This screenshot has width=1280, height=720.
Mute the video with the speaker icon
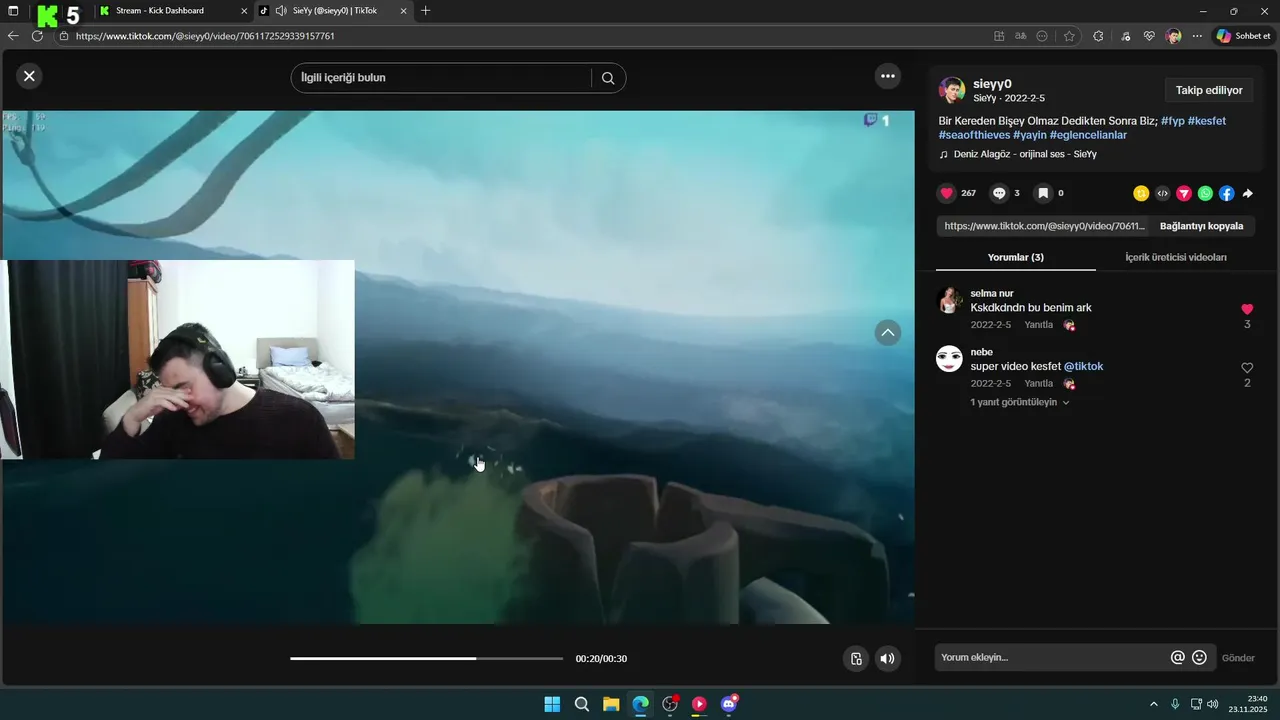[887, 658]
